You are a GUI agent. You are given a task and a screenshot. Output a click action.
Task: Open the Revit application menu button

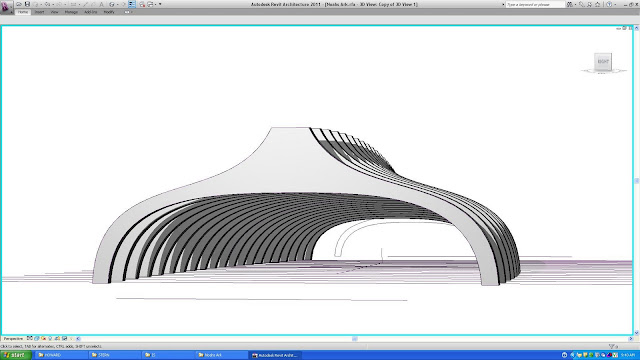[5, 7]
